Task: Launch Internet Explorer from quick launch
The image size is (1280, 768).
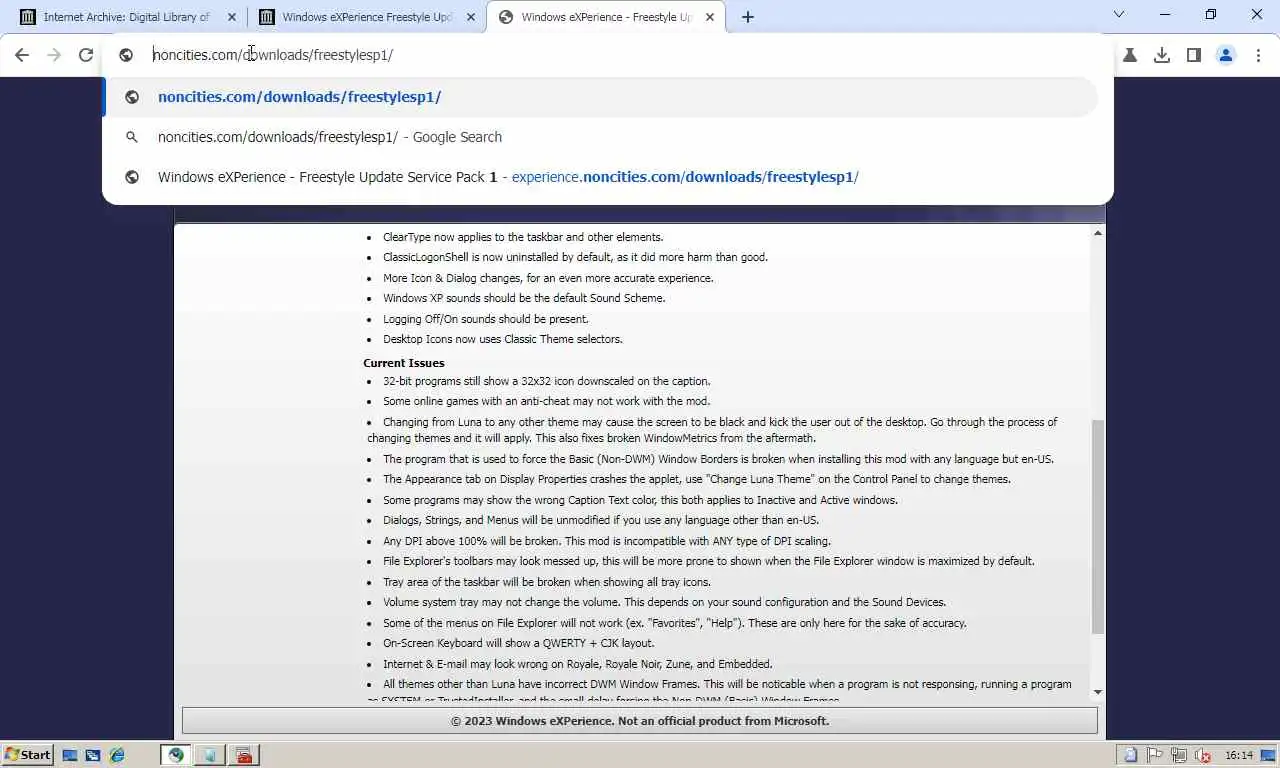Action: tap(117, 755)
